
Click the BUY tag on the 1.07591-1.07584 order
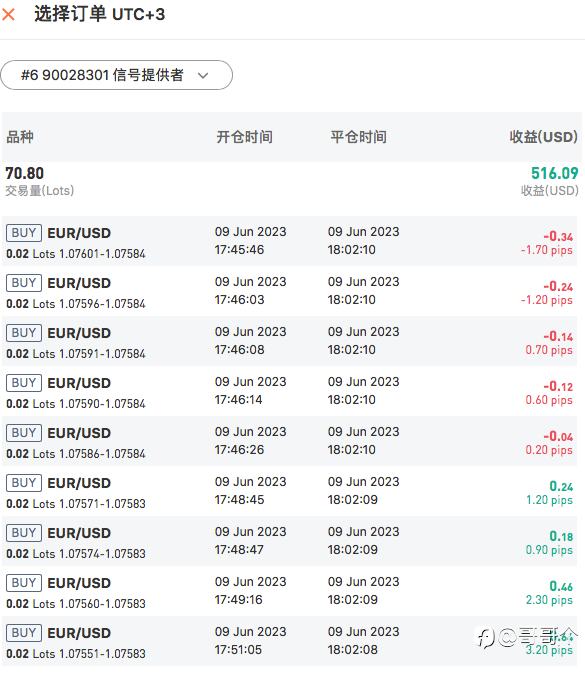(24, 333)
